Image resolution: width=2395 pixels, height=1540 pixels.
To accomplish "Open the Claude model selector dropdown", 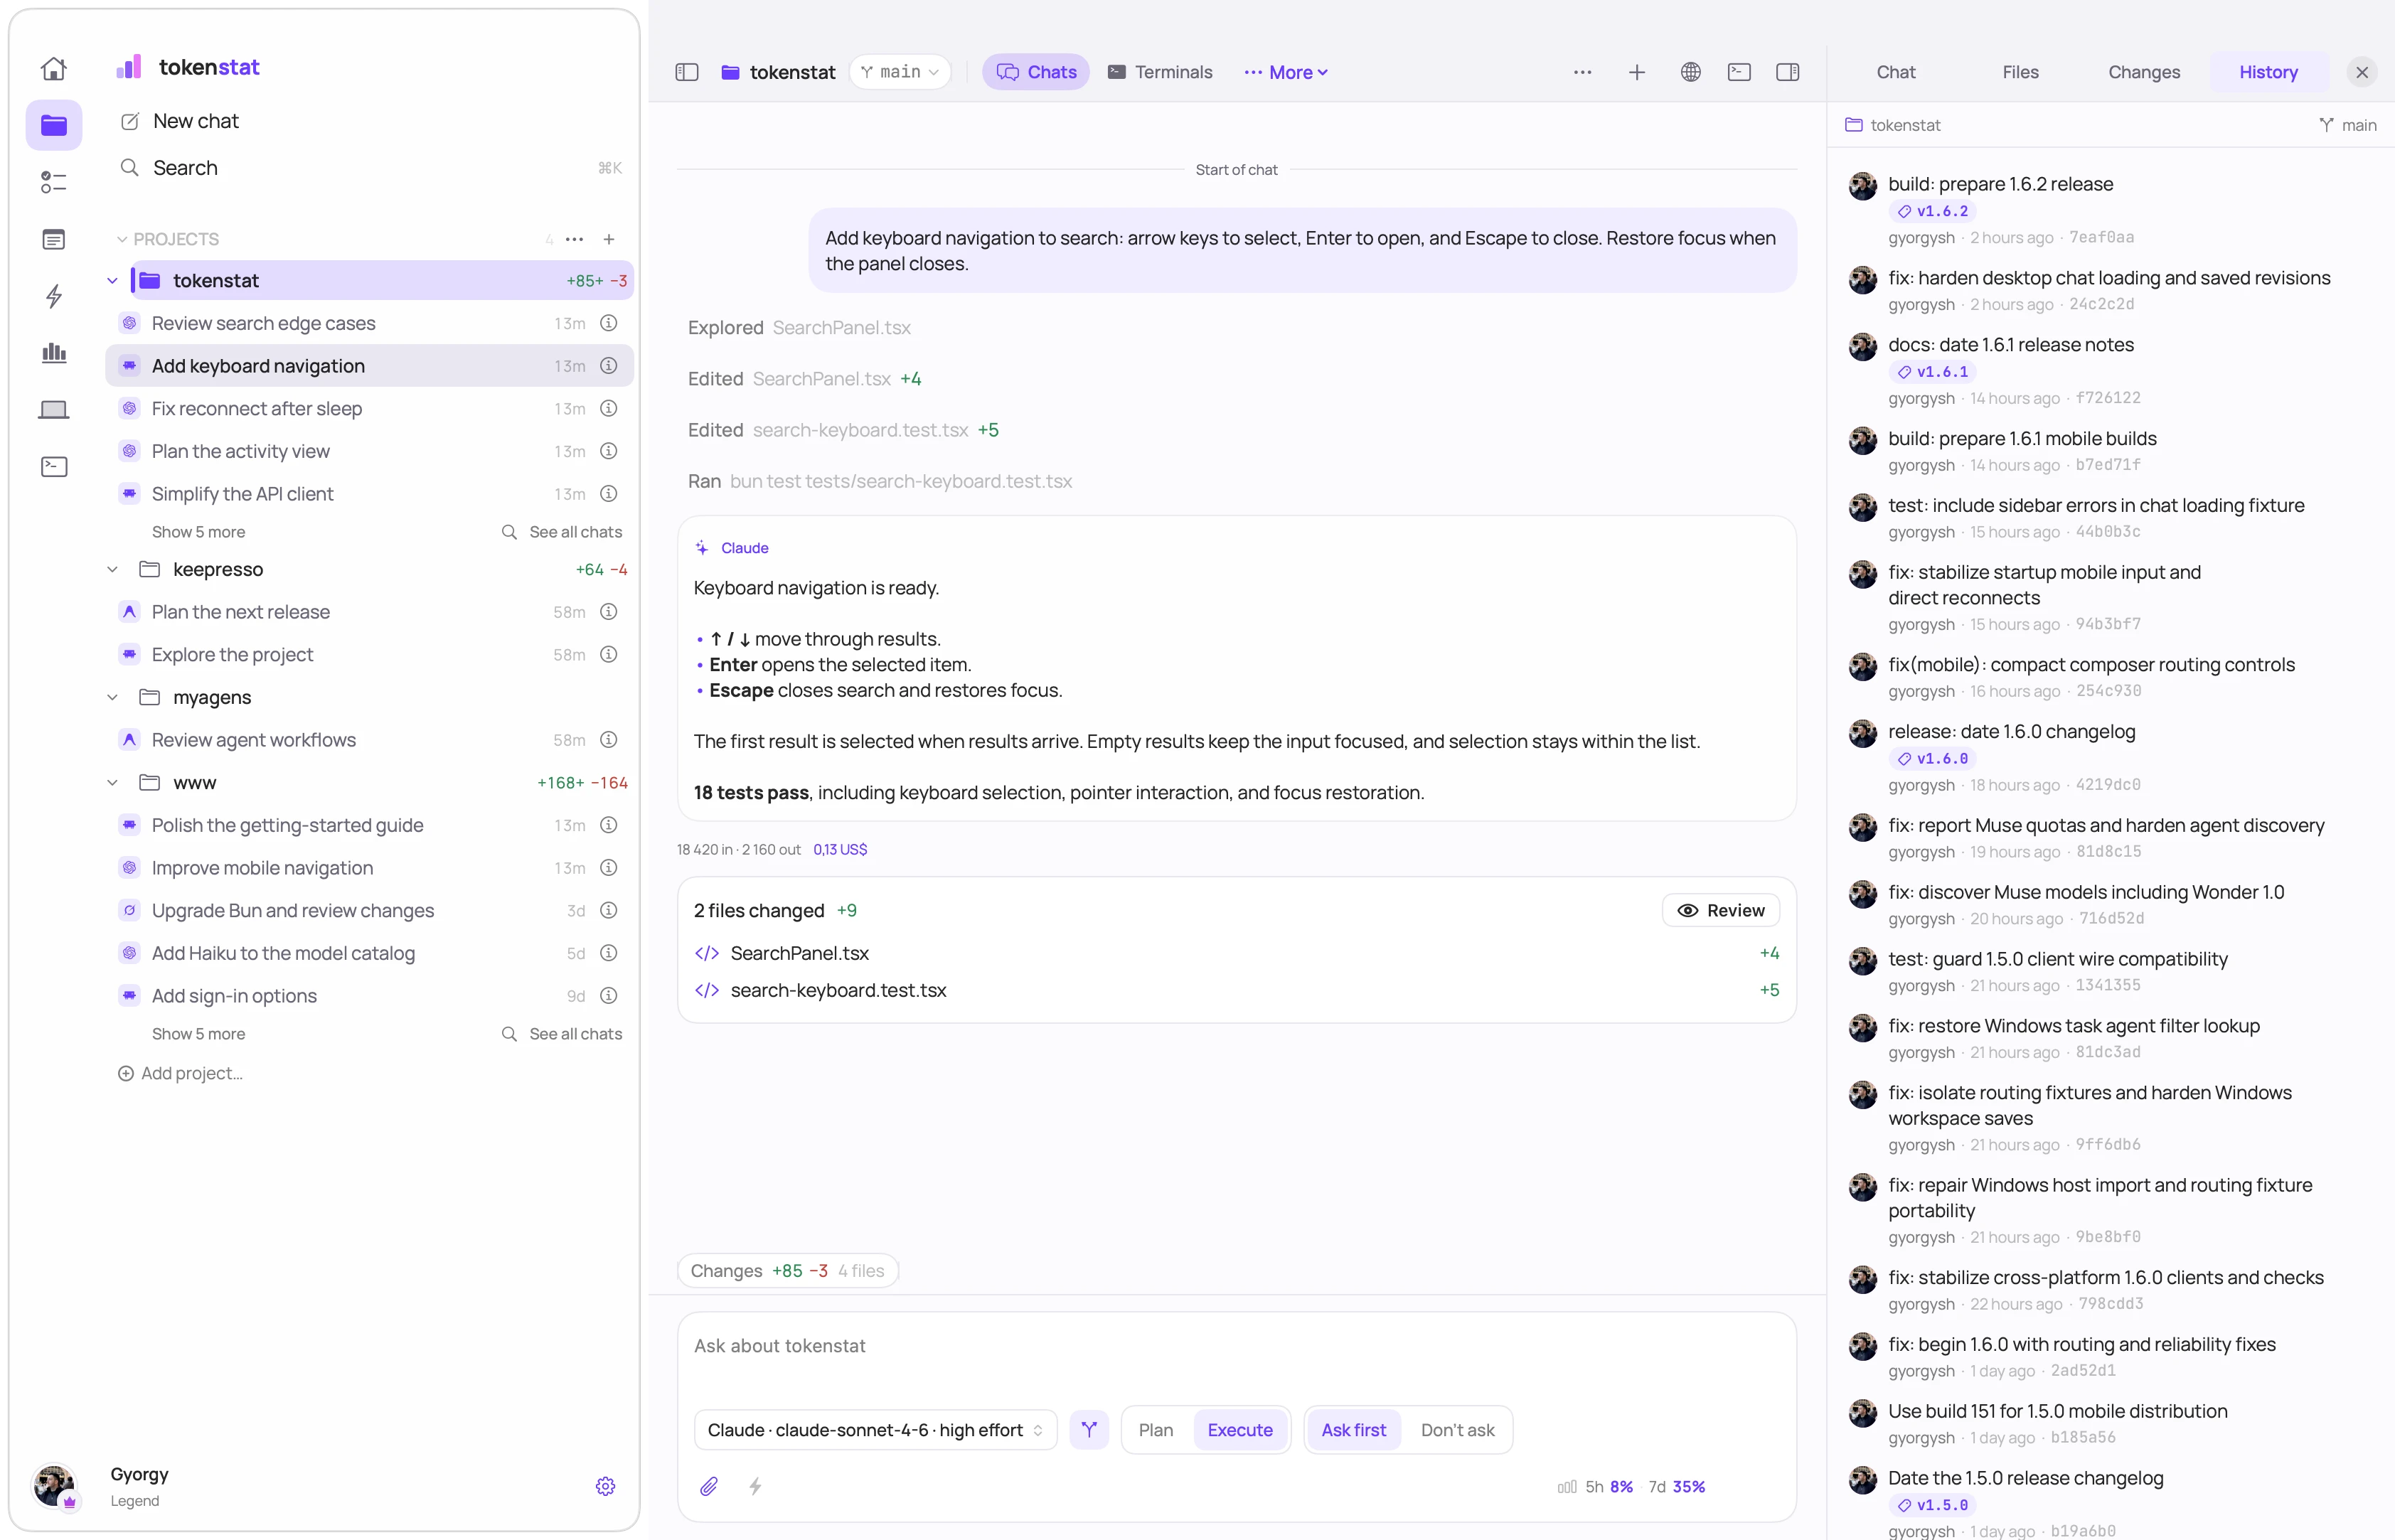I will [875, 1430].
